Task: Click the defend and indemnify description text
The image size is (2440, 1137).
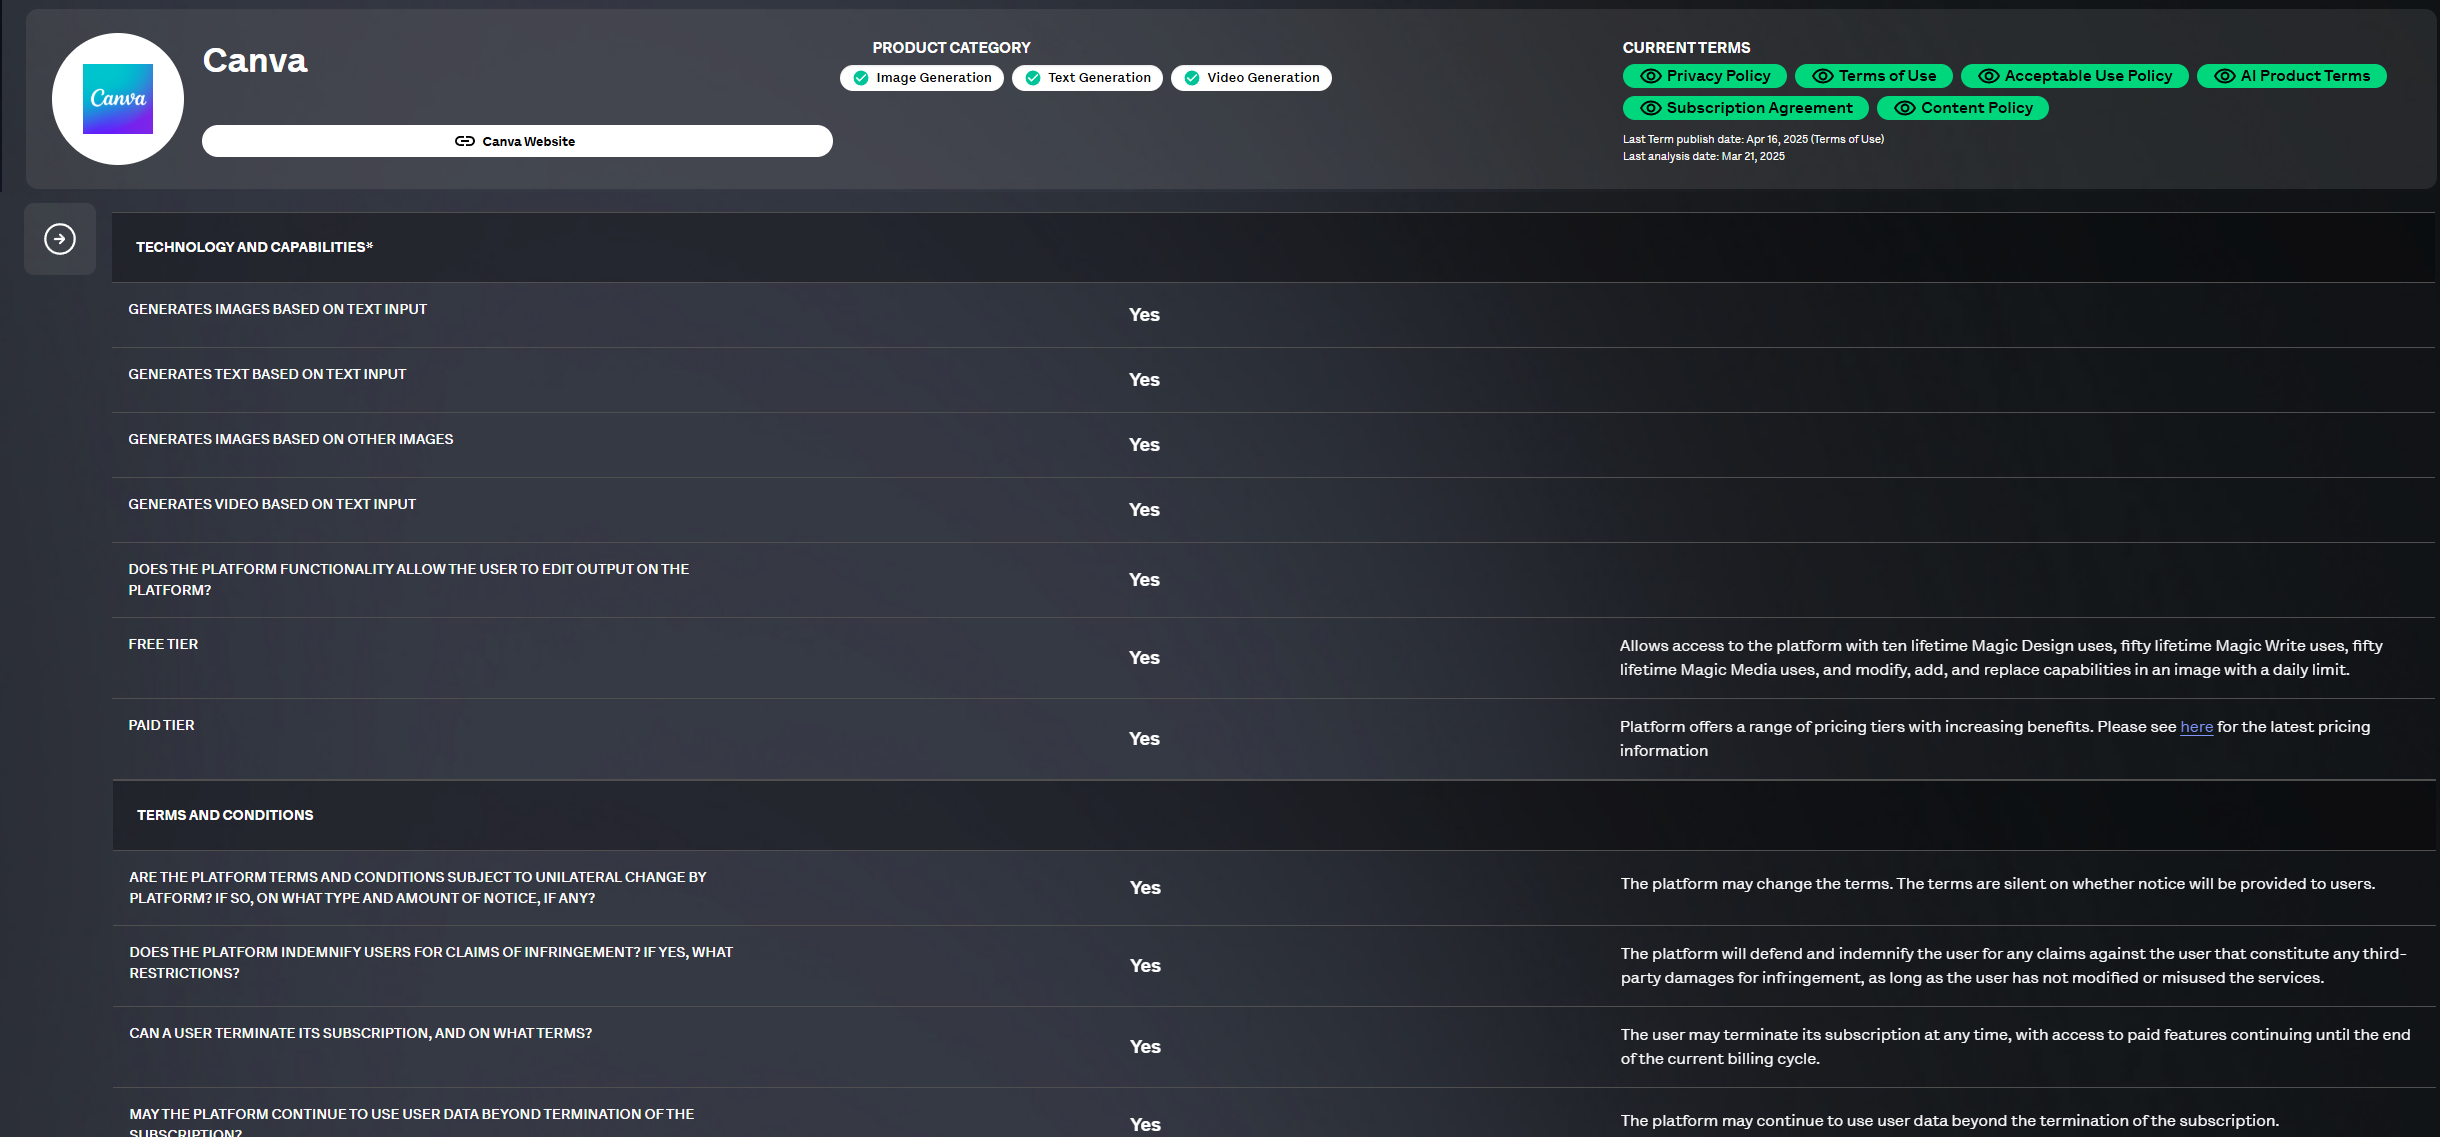Action: [x=2013, y=966]
